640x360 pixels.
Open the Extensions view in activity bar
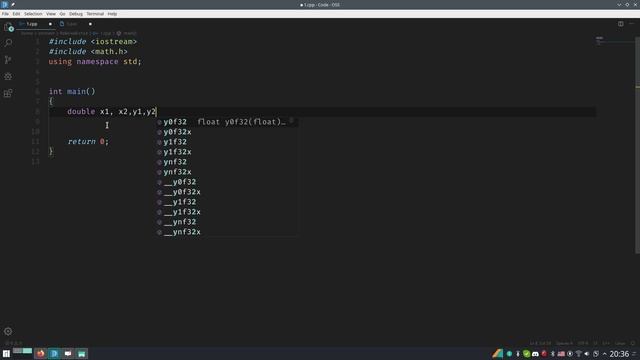point(8,93)
